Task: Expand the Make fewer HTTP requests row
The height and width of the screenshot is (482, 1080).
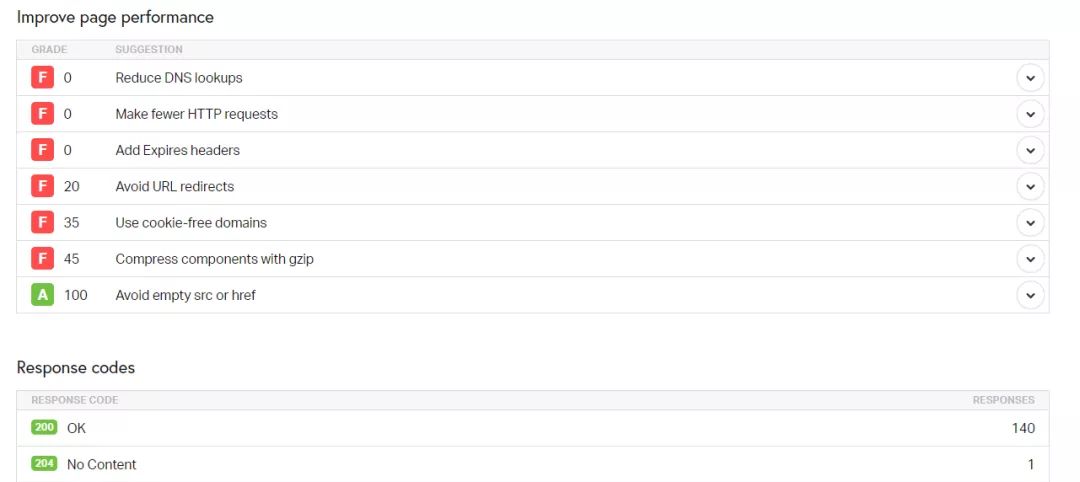Action: (1030, 114)
